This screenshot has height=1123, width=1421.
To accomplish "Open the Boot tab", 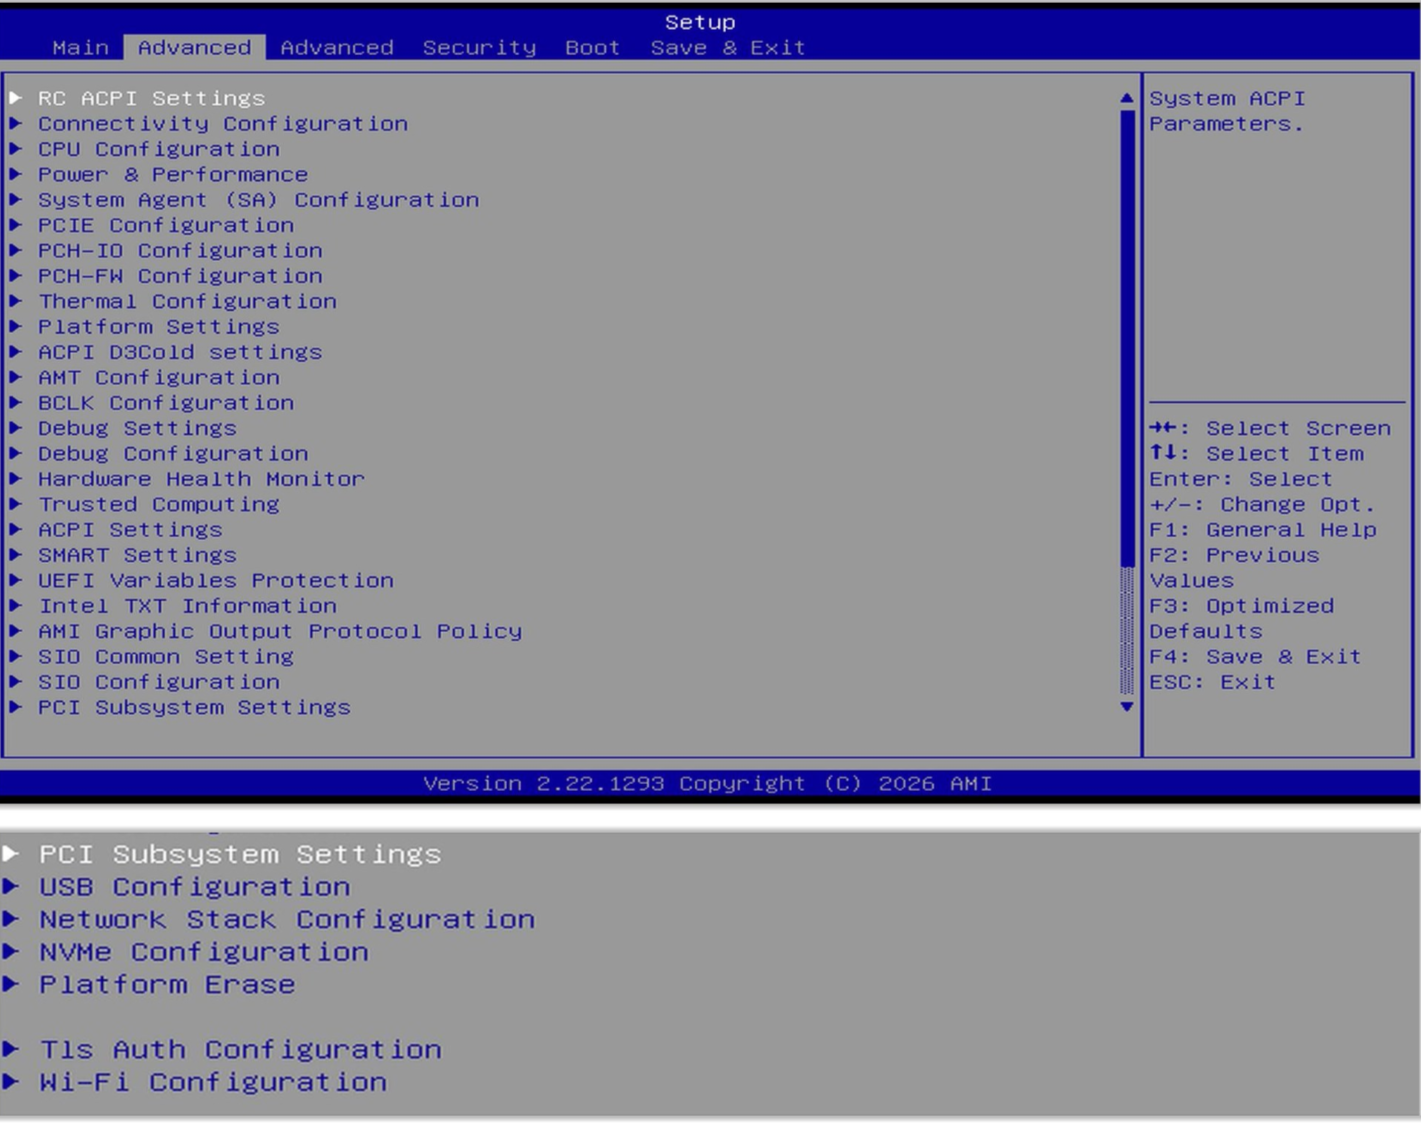I will [x=592, y=48].
